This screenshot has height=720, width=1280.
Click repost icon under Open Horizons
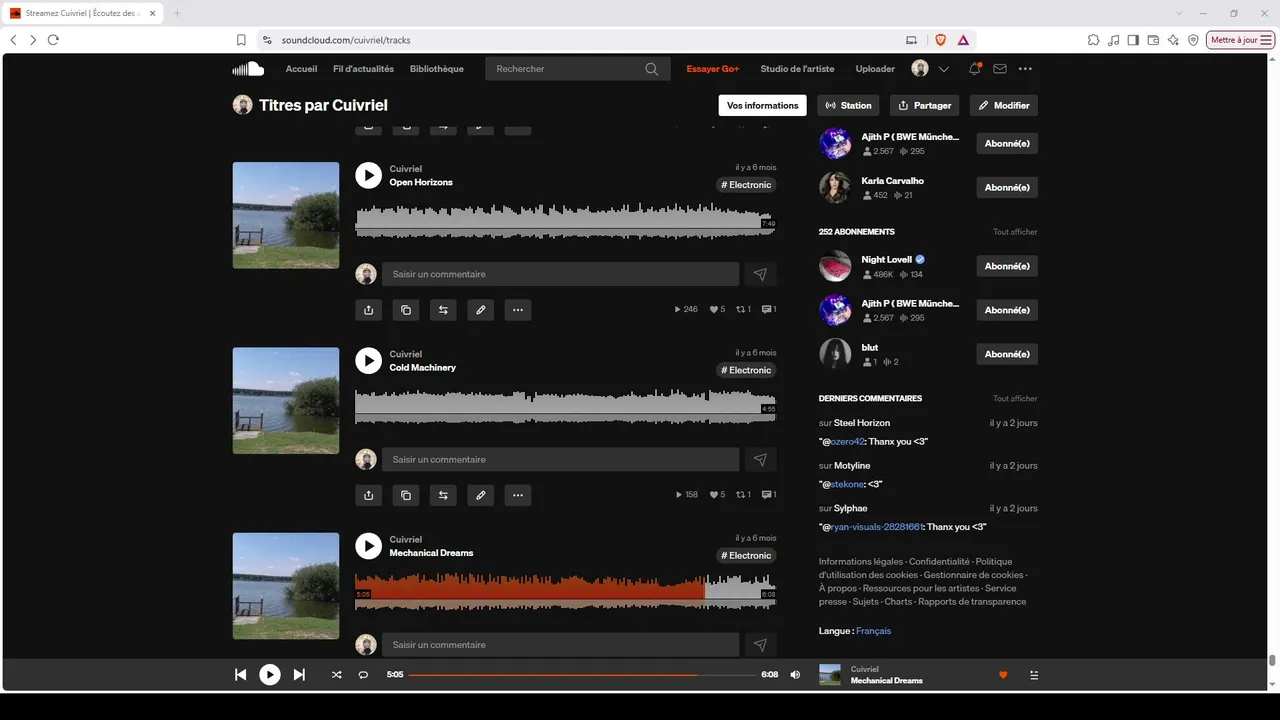coord(443,310)
